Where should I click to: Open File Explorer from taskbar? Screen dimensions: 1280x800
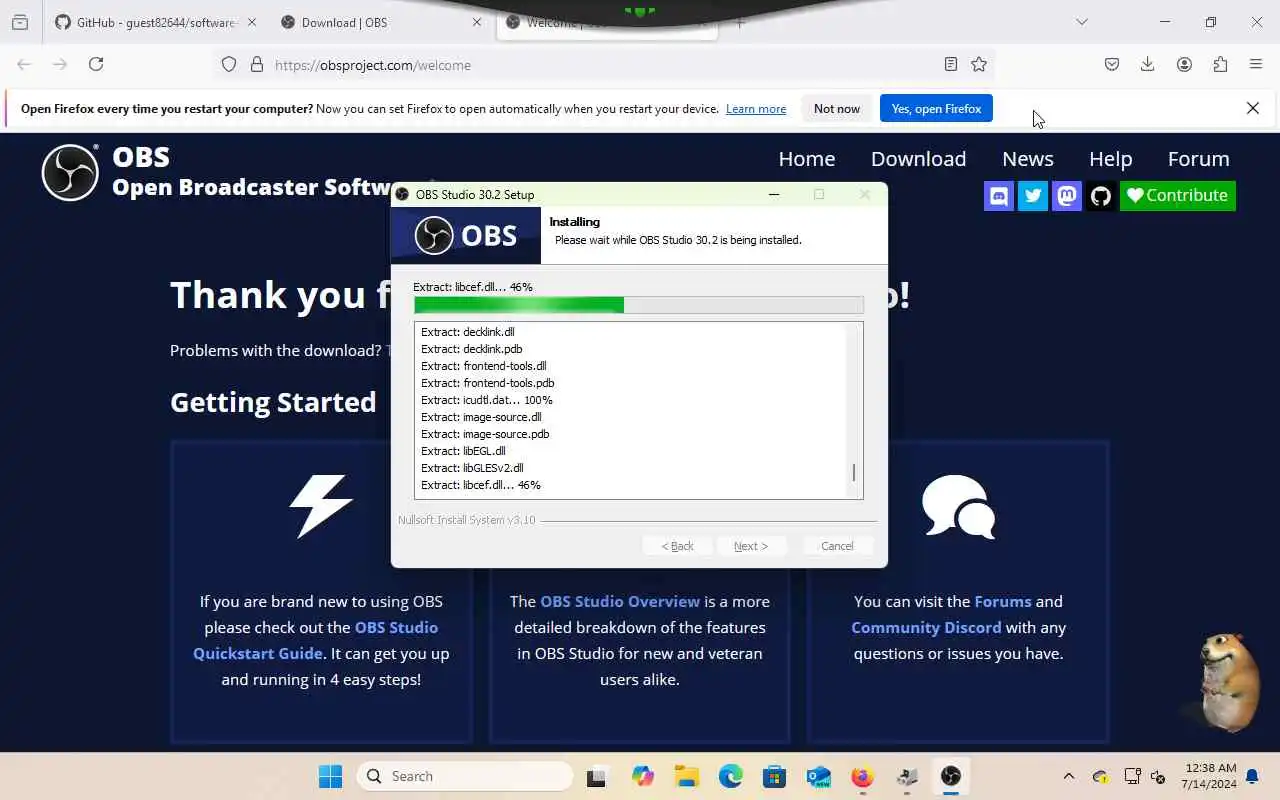686,776
